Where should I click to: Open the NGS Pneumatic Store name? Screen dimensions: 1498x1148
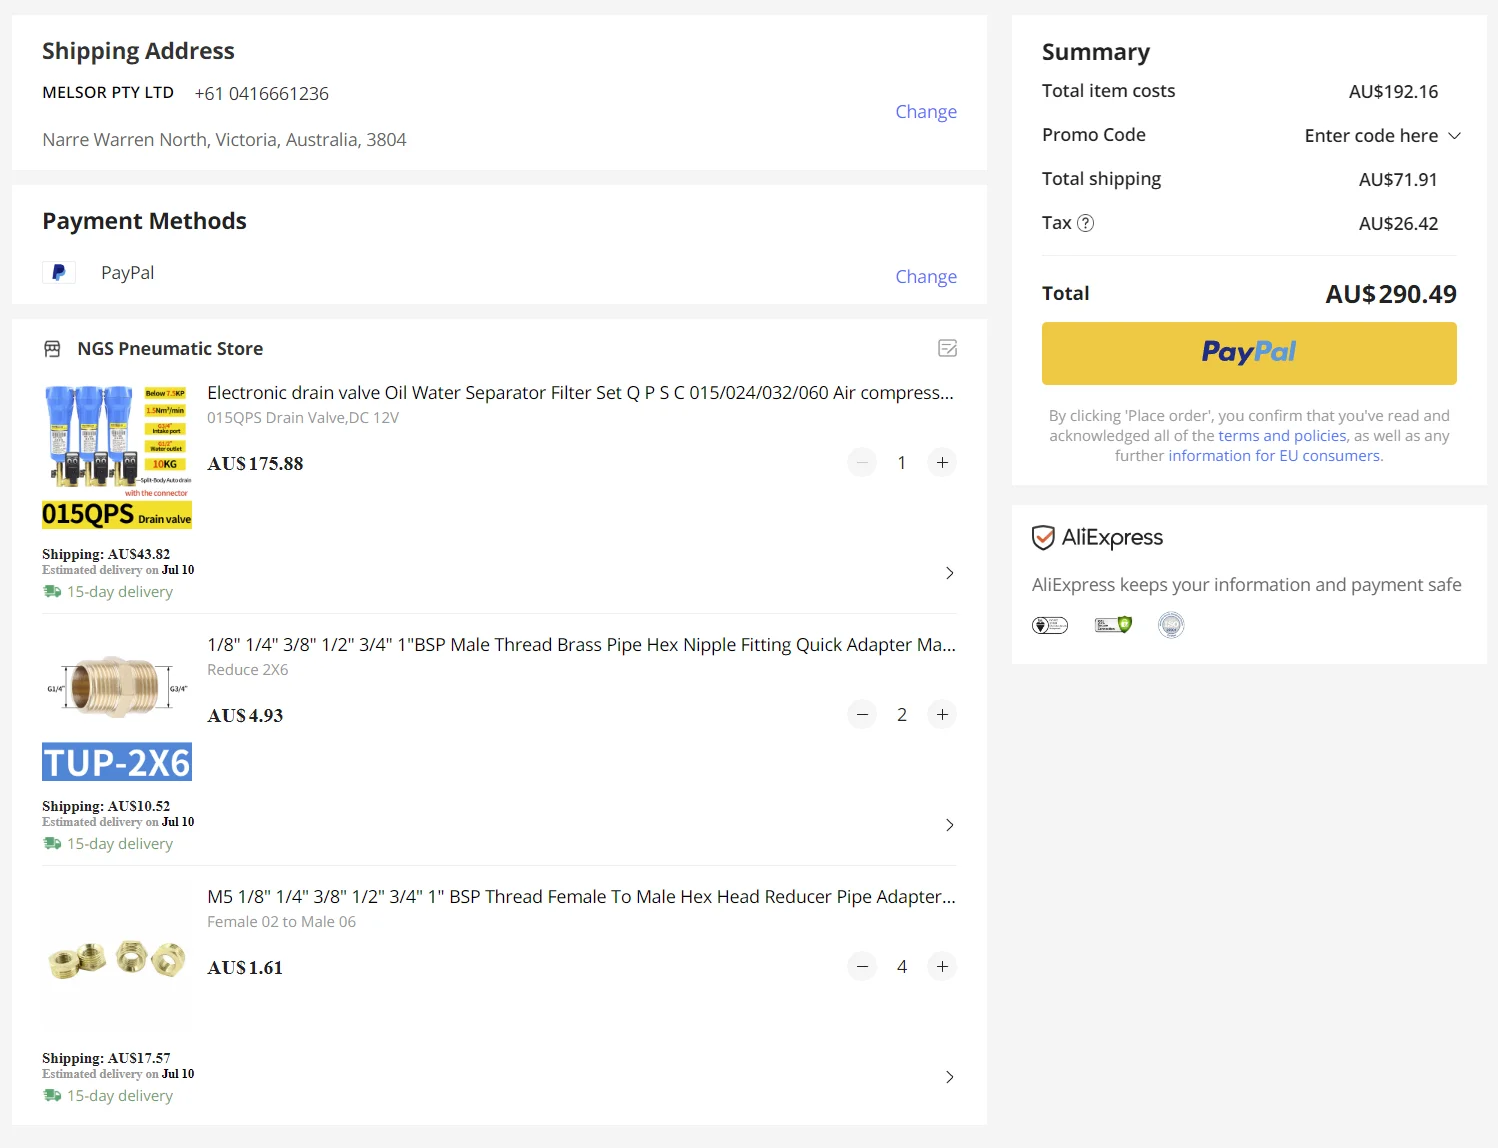170,349
